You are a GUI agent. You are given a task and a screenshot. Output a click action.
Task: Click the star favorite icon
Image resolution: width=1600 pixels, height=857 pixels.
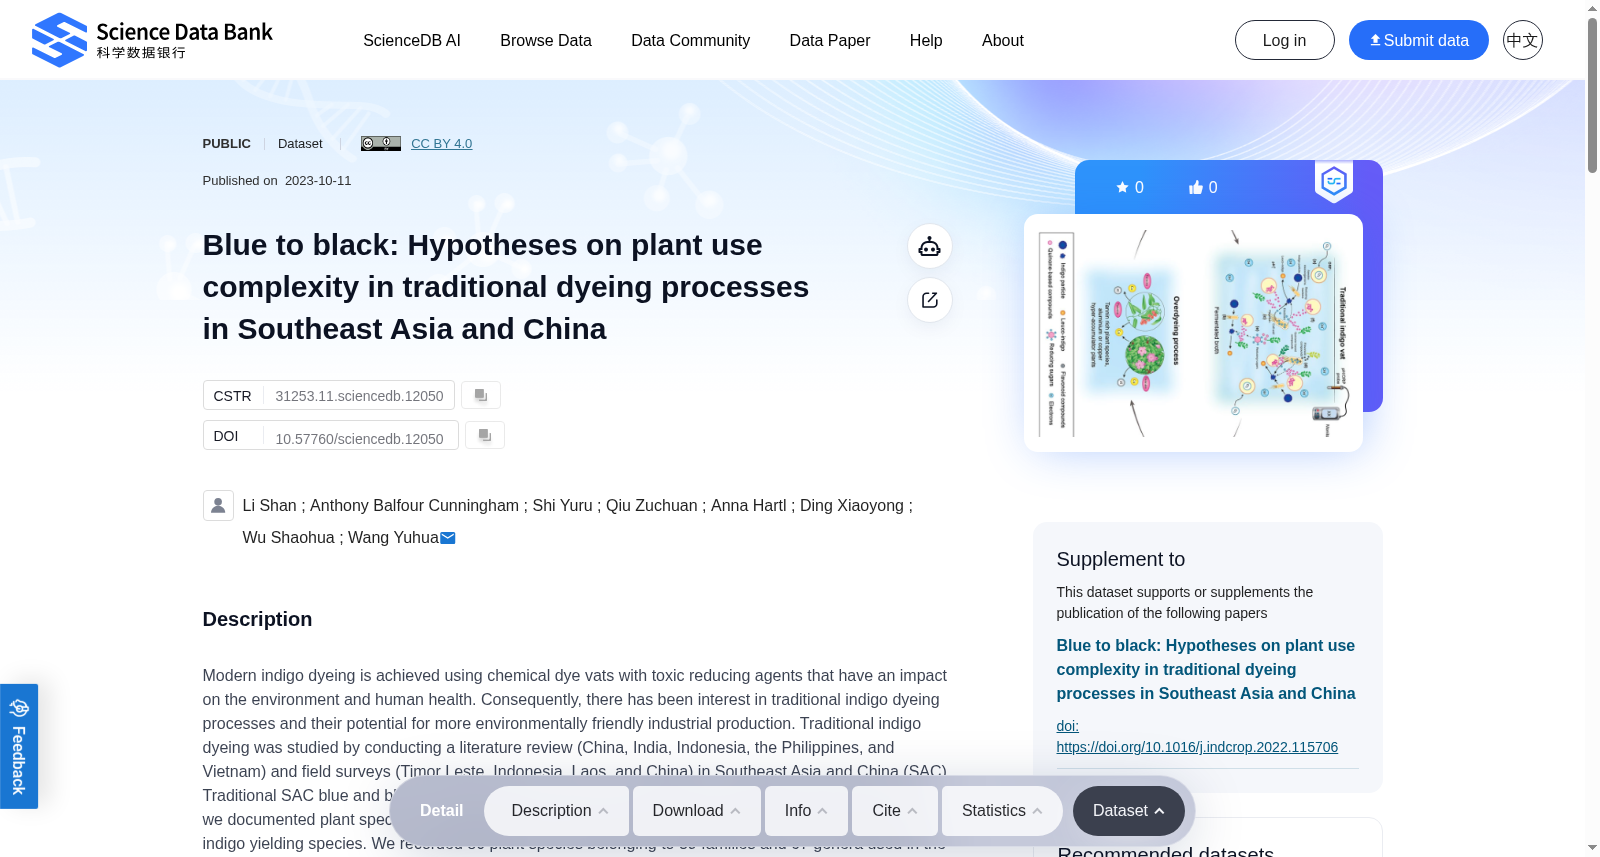pyautogui.click(x=1123, y=187)
